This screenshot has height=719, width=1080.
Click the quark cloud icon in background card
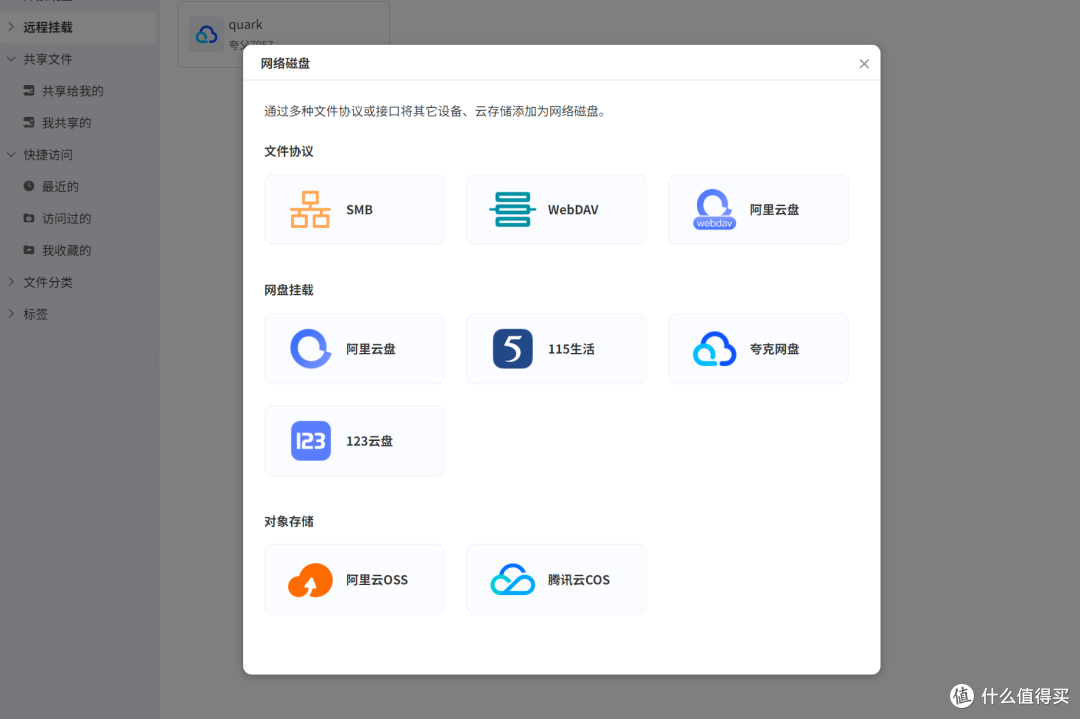[207, 34]
